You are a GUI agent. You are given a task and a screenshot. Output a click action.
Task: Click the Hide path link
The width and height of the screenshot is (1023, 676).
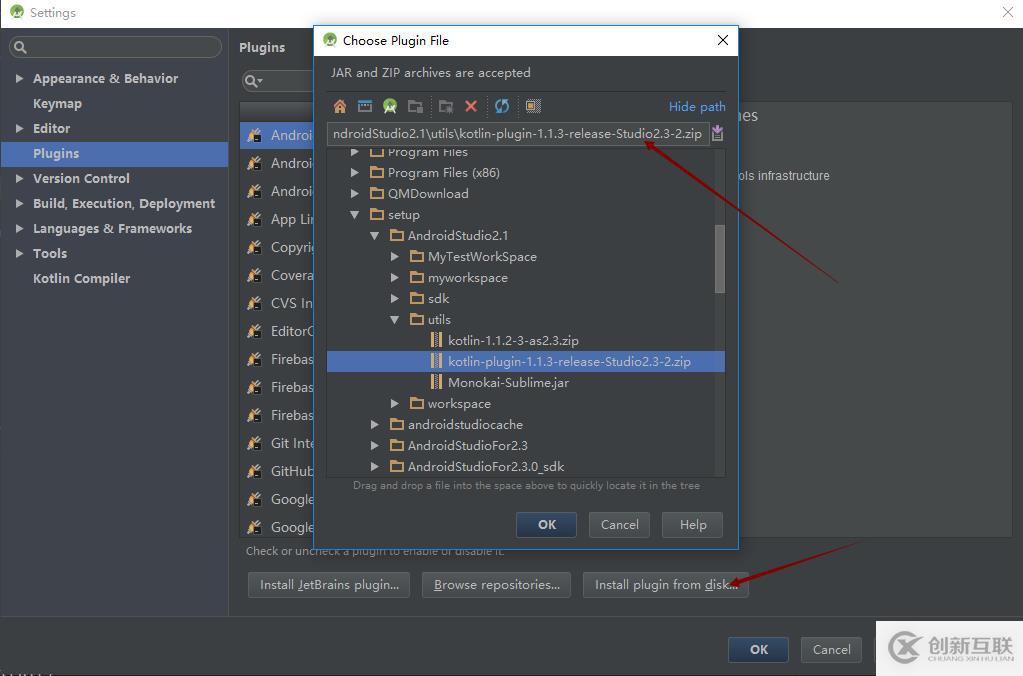tap(696, 106)
